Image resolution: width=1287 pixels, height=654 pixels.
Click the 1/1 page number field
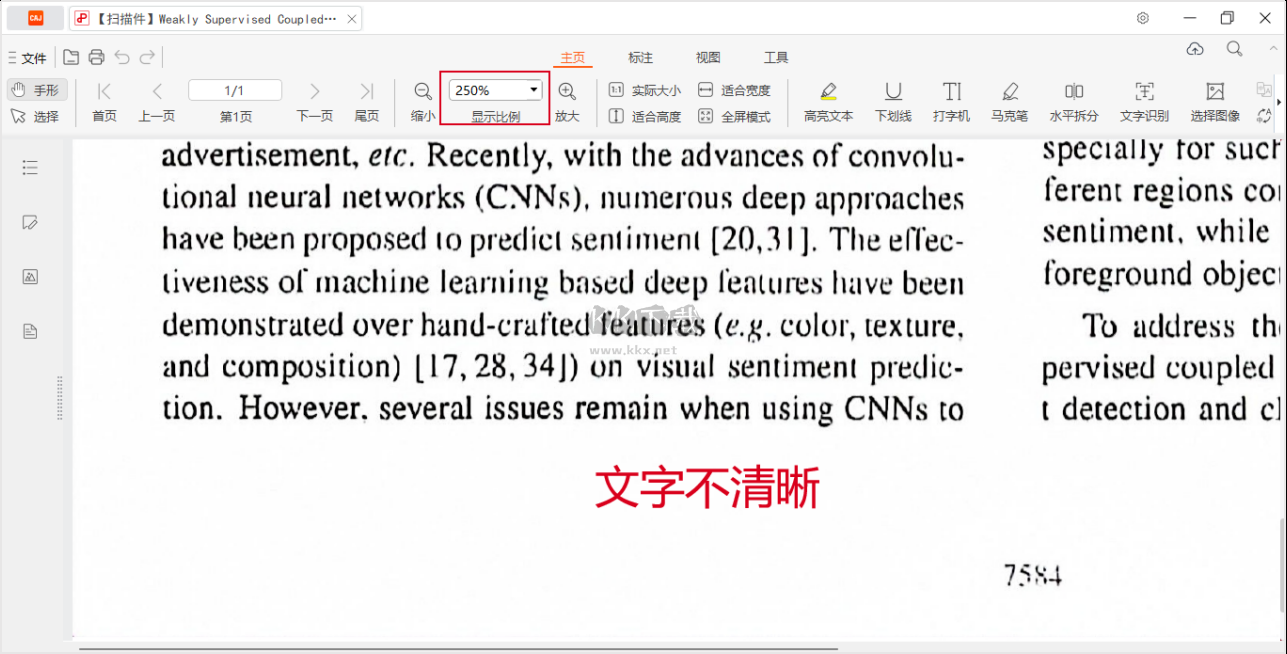coord(235,90)
